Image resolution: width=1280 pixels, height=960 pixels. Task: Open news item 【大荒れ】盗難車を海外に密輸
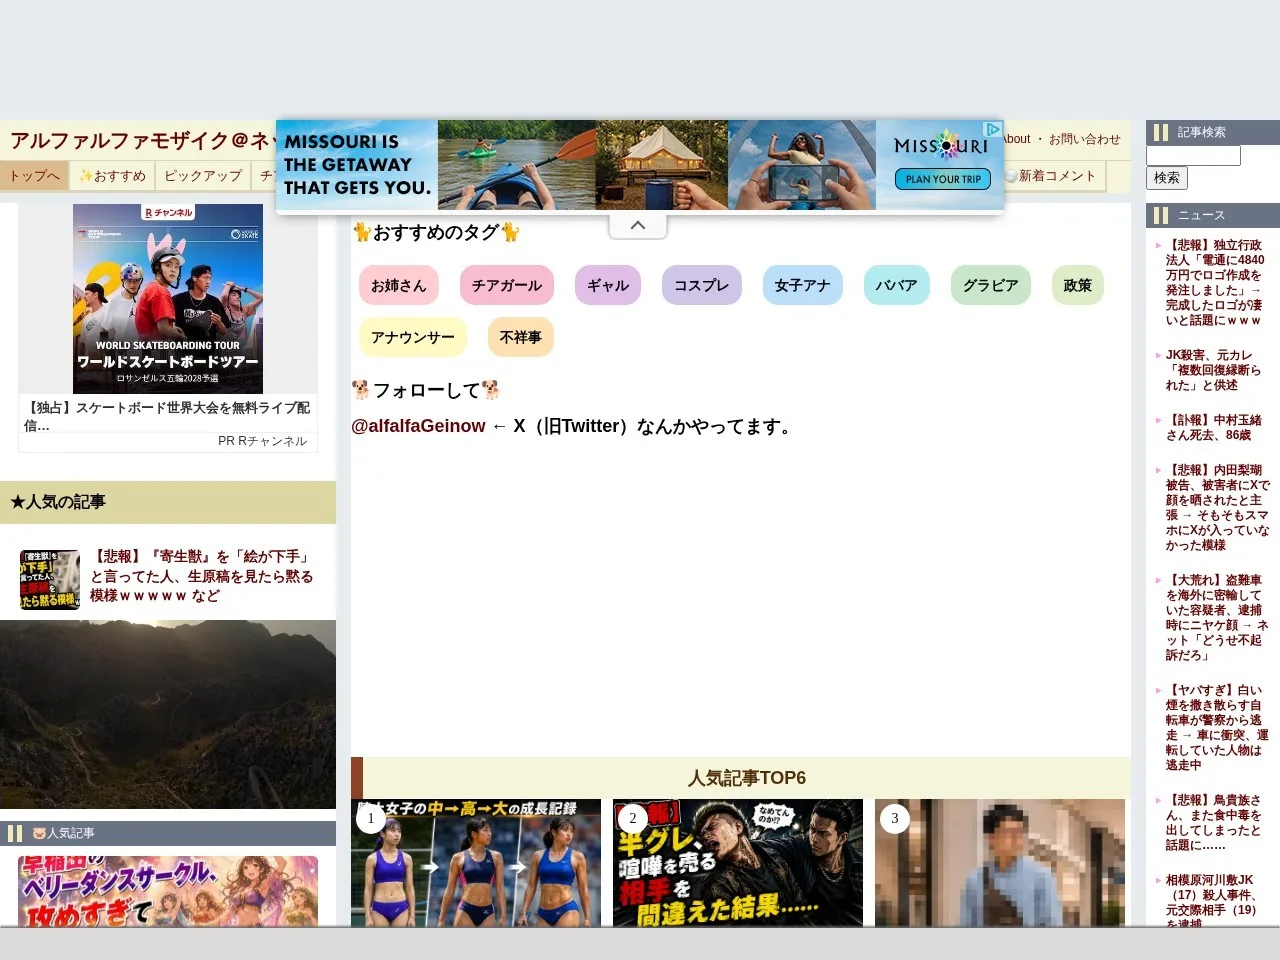[x=1216, y=617]
